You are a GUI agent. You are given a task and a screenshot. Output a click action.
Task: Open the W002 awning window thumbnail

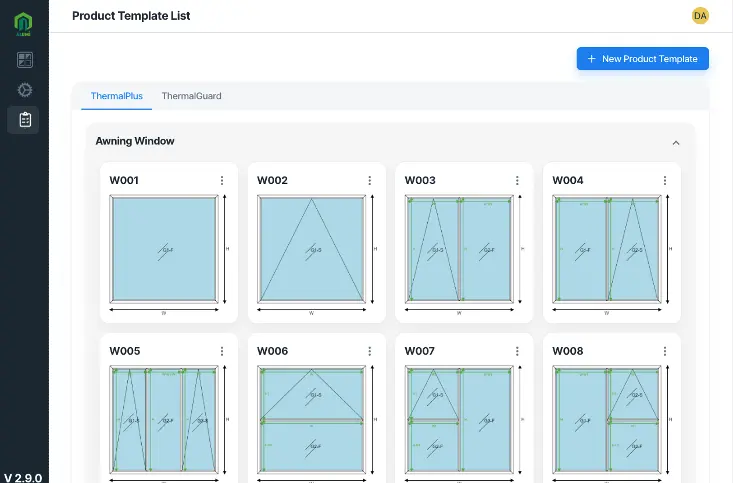pos(316,254)
